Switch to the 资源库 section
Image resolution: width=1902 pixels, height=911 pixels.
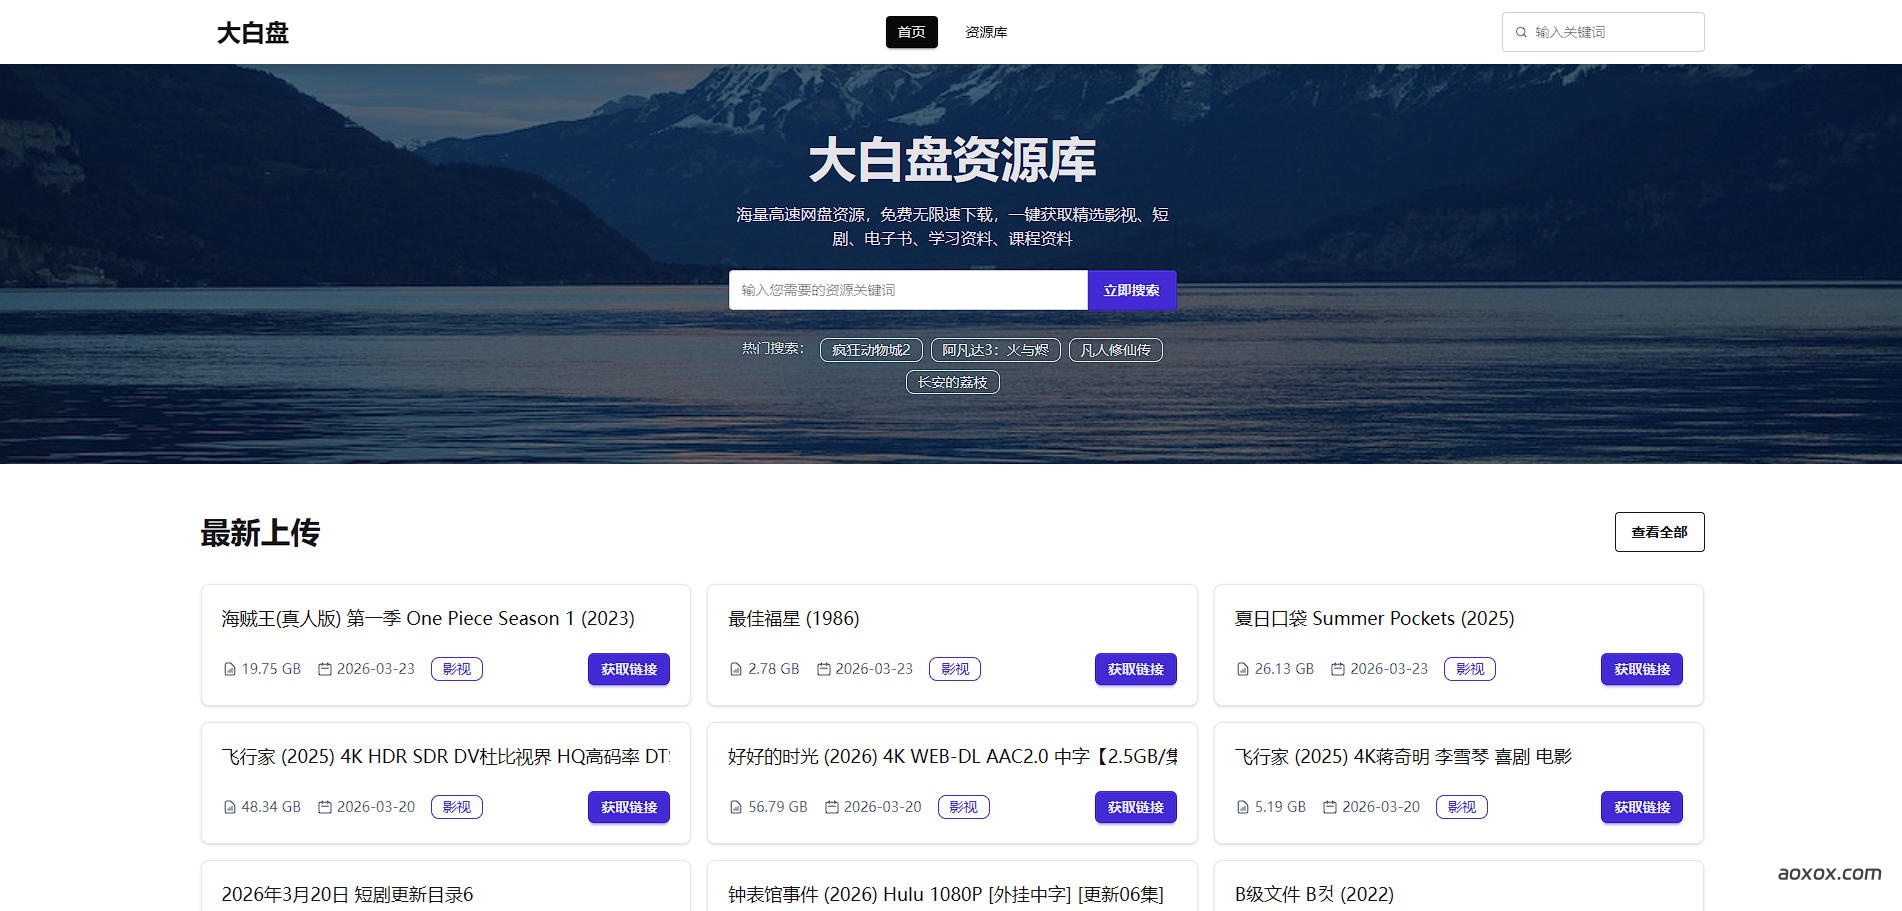tap(986, 31)
